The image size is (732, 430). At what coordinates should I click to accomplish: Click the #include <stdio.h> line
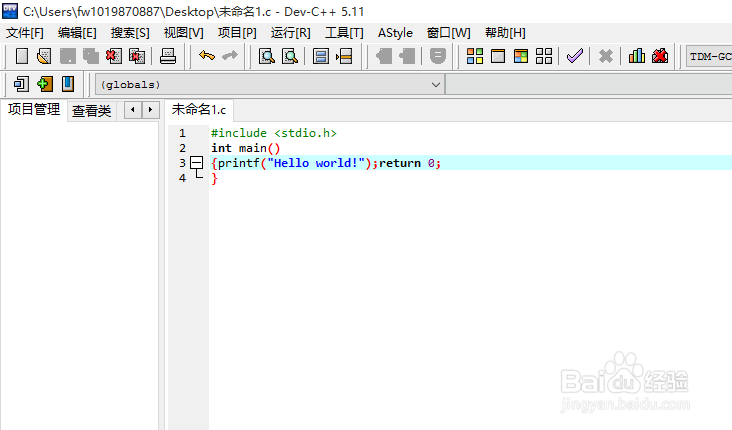pyautogui.click(x=274, y=133)
